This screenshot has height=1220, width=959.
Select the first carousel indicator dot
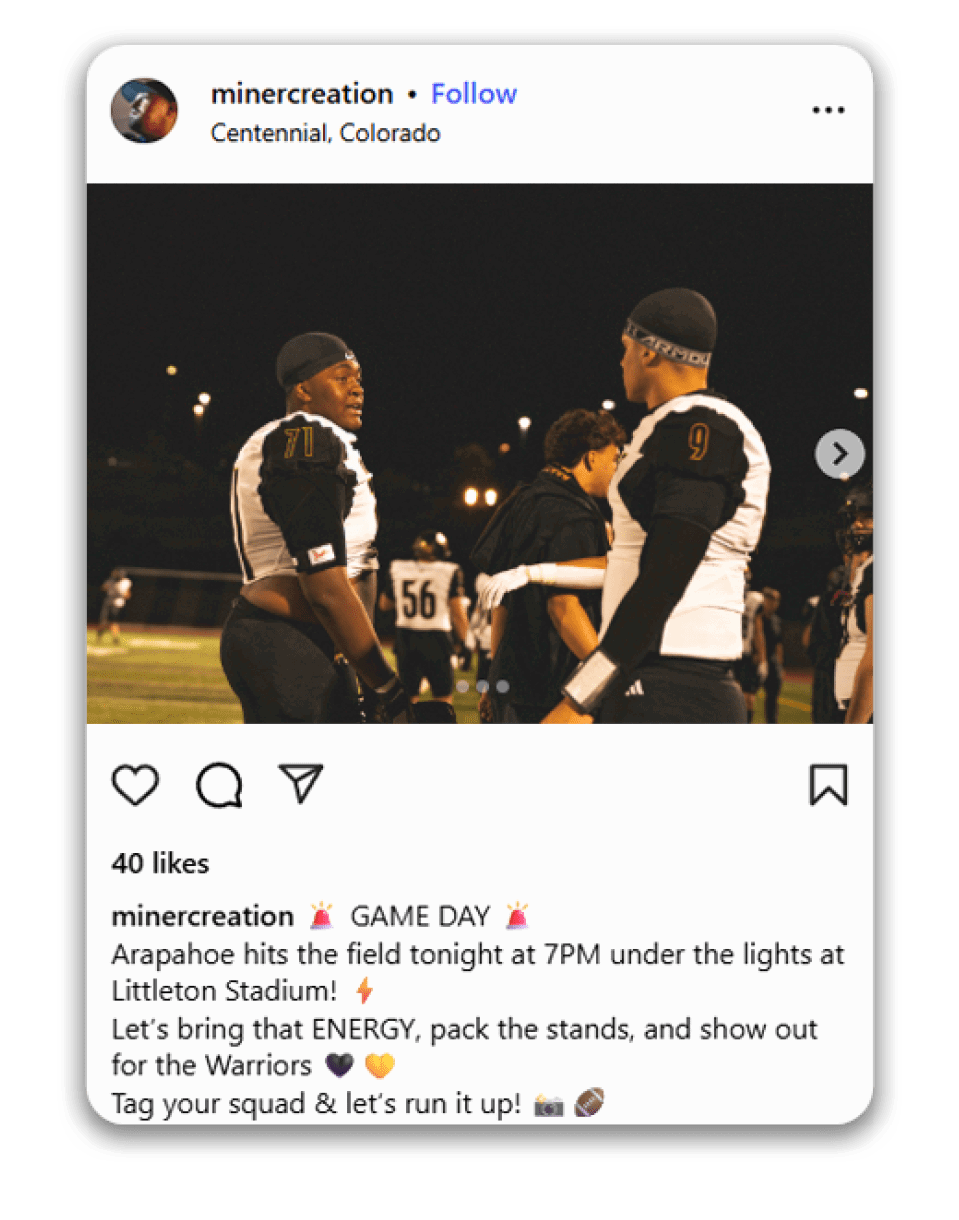click(462, 686)
